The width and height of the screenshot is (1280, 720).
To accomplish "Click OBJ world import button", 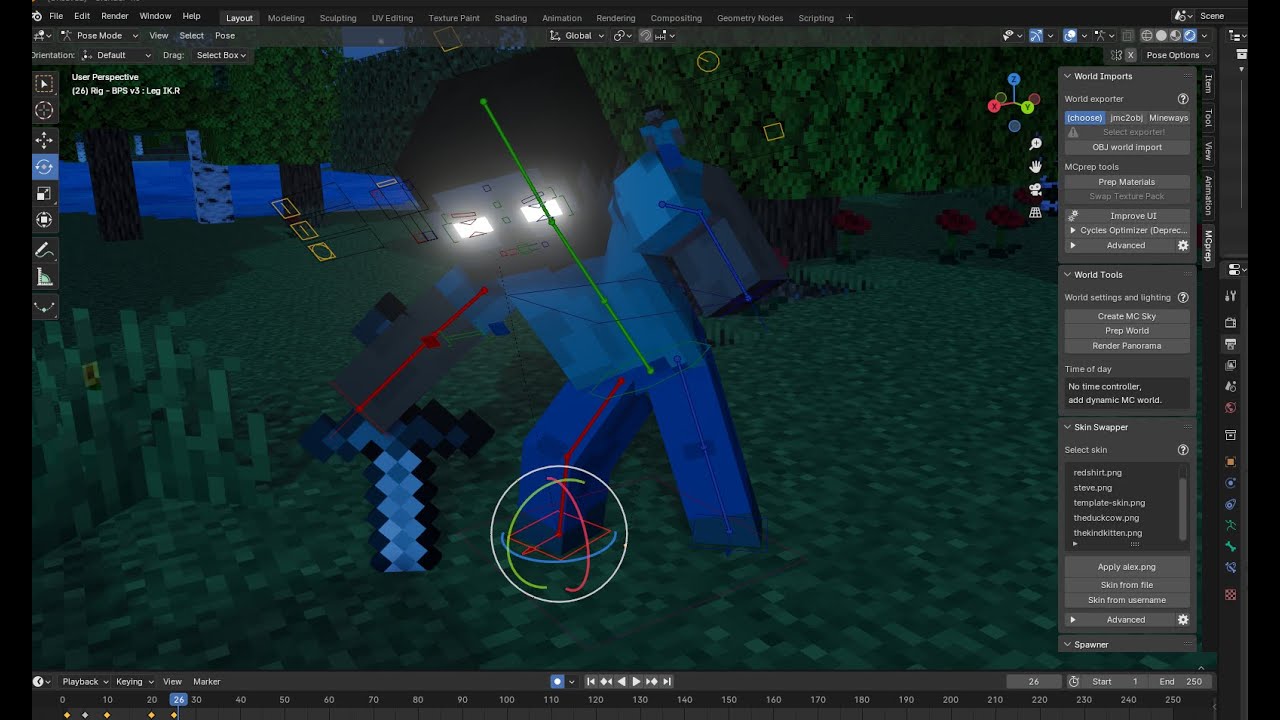I will (1127, 147).
